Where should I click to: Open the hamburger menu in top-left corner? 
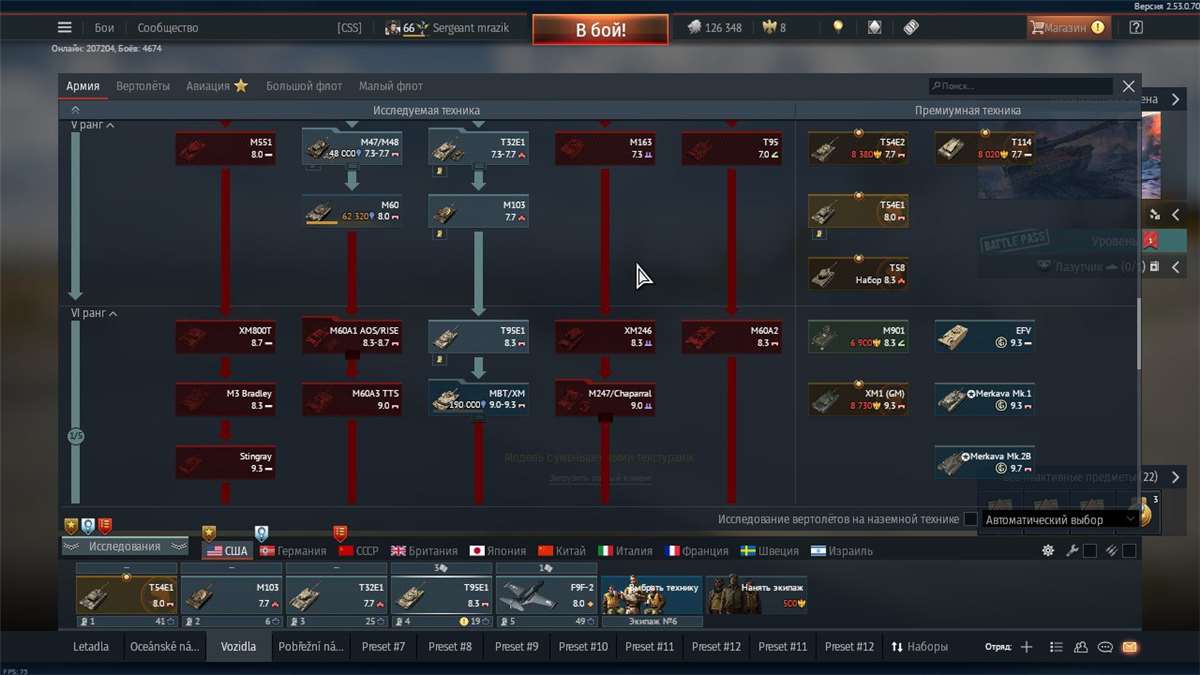click(x=64, y=27)
